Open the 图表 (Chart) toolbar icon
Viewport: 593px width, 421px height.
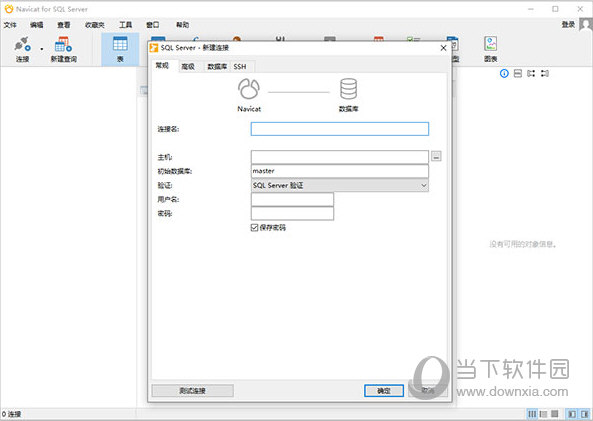[x=491, y=44]
